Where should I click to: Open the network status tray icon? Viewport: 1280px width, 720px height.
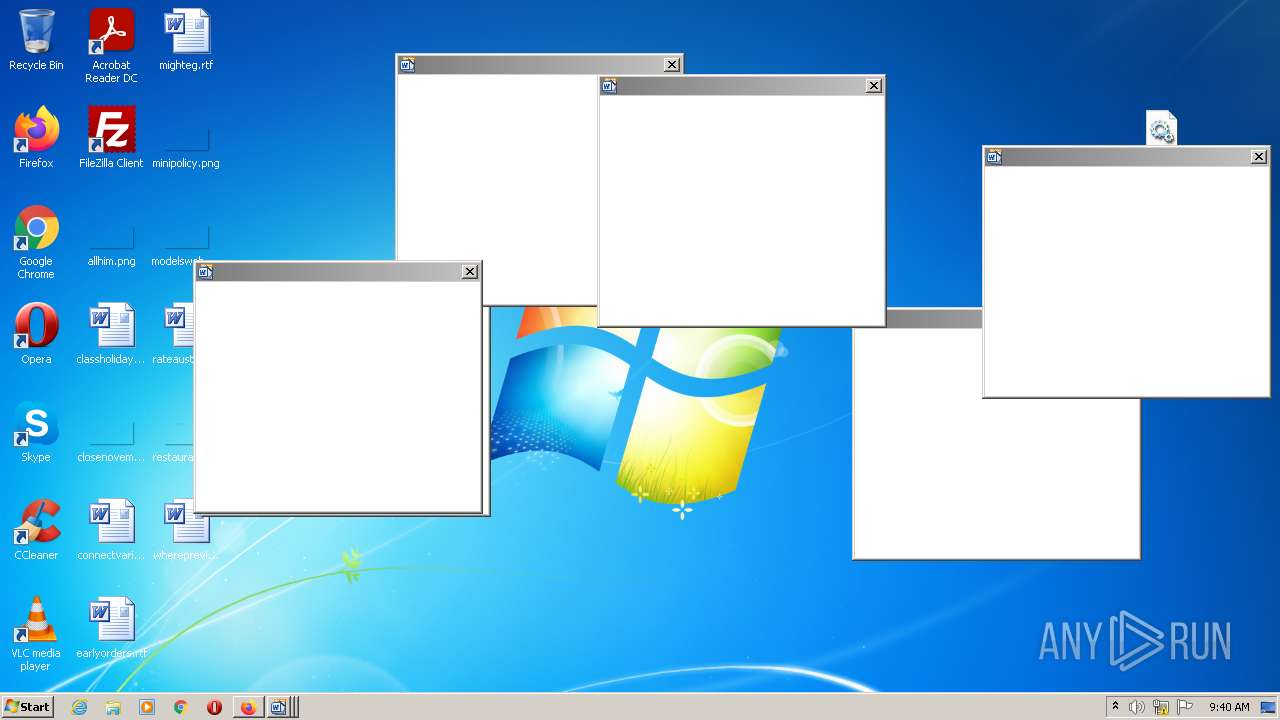pos(1161,707)
